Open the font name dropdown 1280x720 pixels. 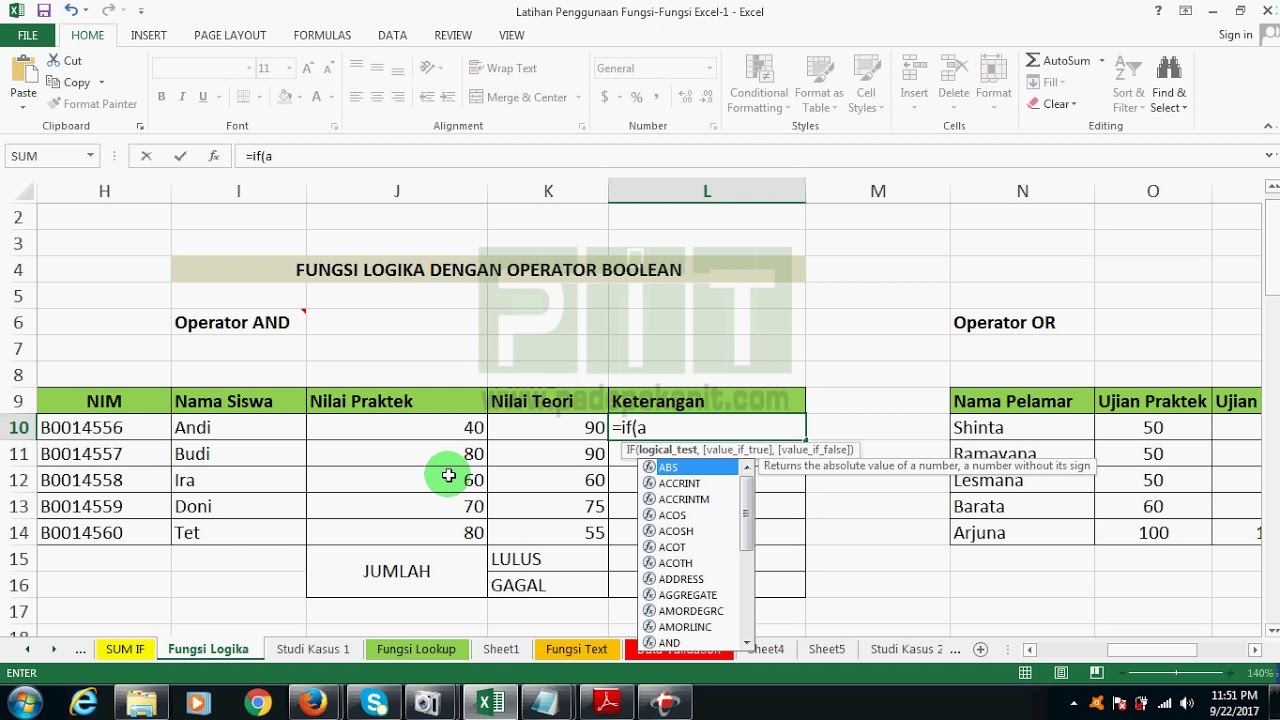249,68
